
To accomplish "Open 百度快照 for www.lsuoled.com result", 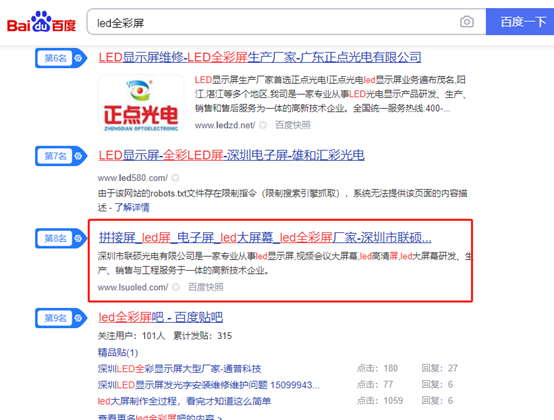I will point(206,287).
